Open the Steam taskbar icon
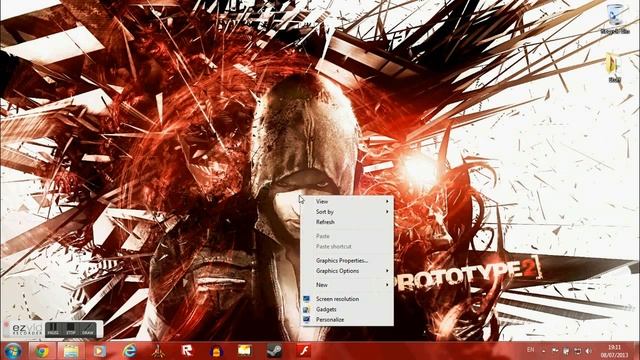 tap(274, 351)
